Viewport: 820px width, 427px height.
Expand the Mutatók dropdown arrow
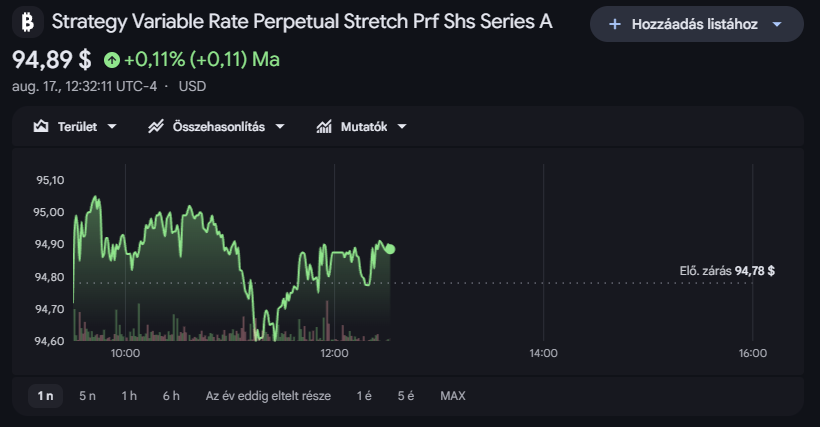coord(402,126)
